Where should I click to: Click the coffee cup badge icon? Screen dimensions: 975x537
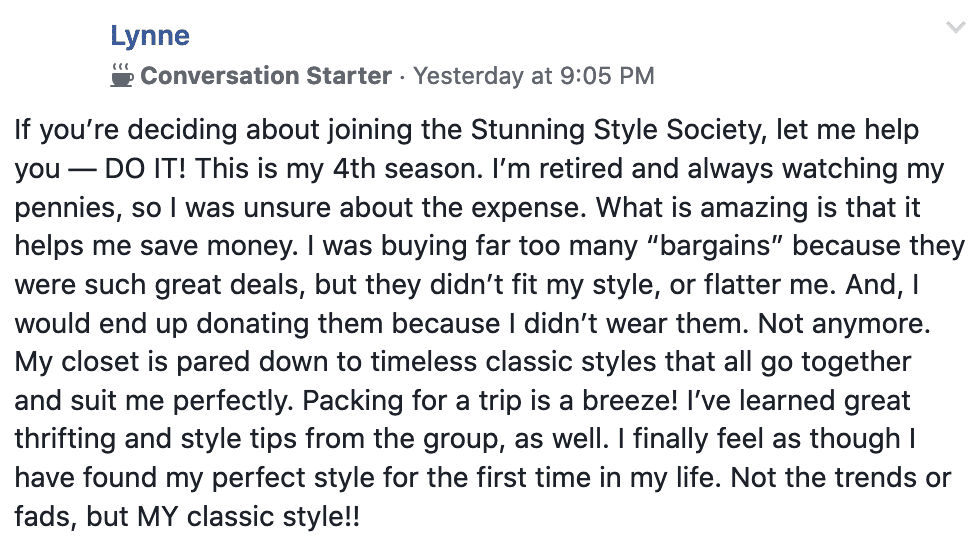click(x=121, y=75)
